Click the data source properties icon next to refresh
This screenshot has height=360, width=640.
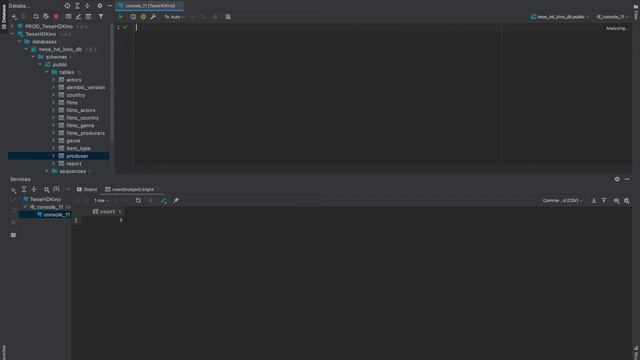pos(46,17)
